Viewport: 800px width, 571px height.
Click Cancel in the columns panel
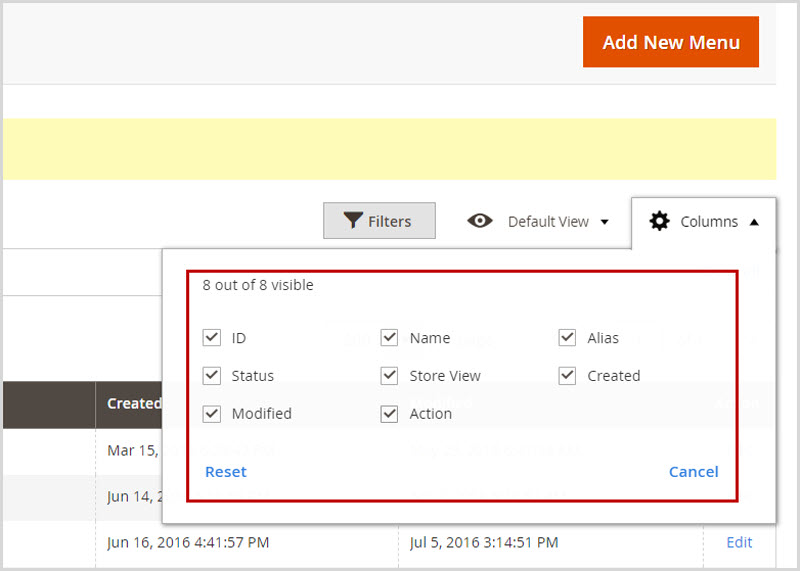point(693,472)
